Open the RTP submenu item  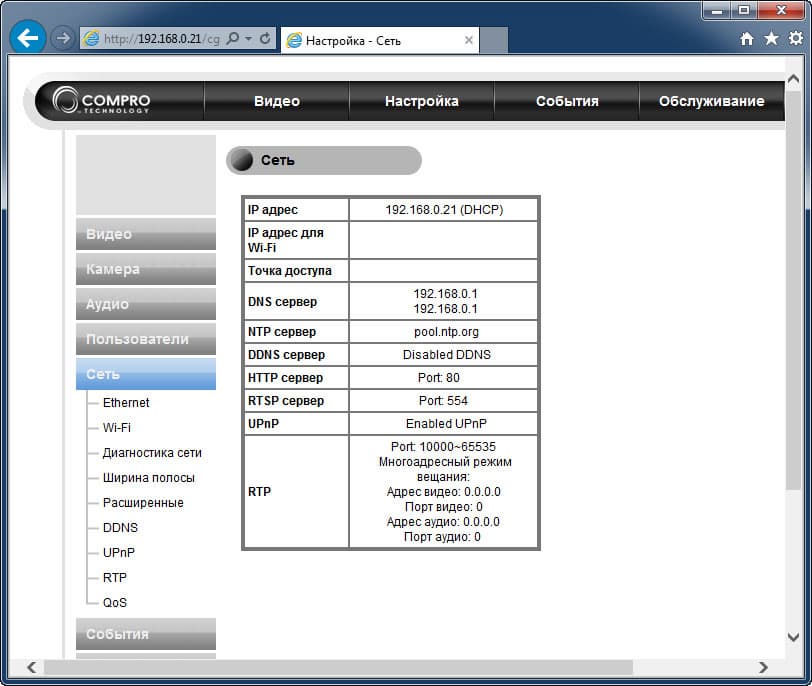click(x=114, y=577)
